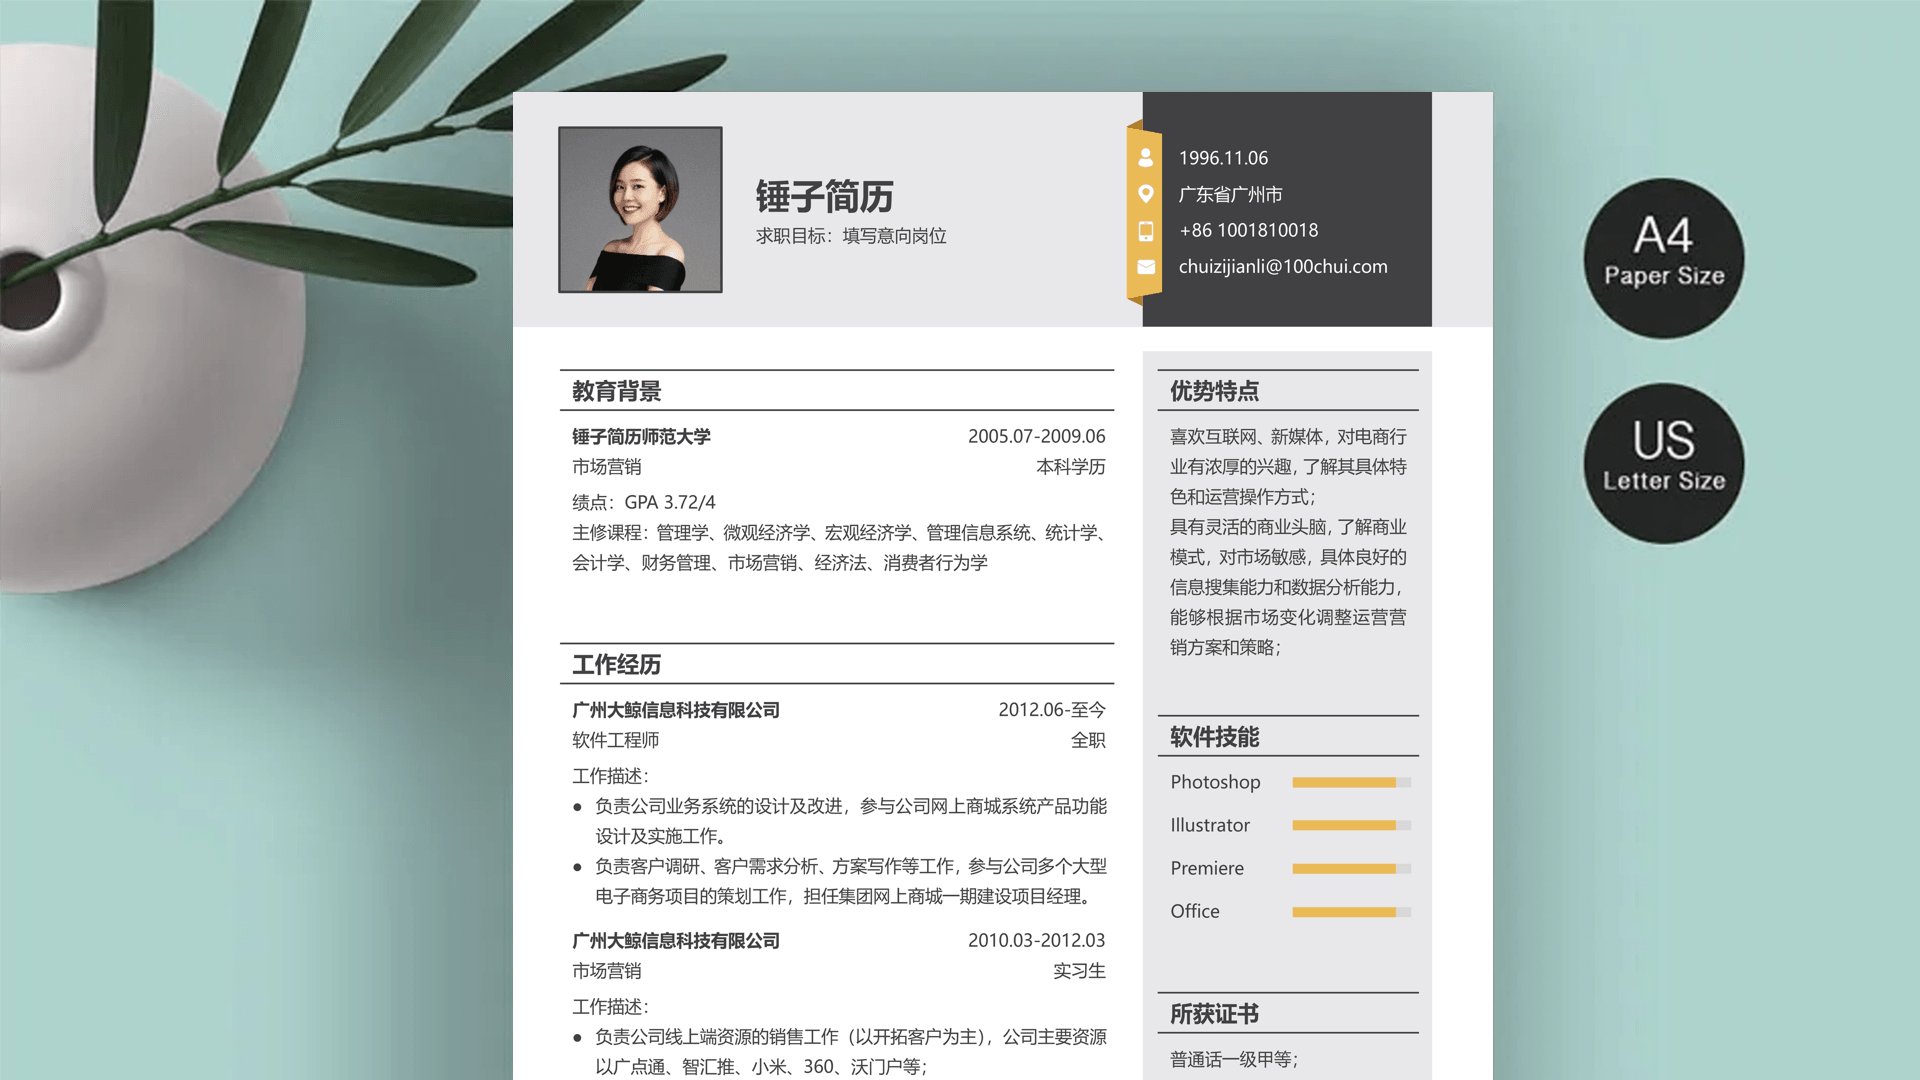
Task: Click the phone number +86 1001810018
Action: (x=1248, y=231)
